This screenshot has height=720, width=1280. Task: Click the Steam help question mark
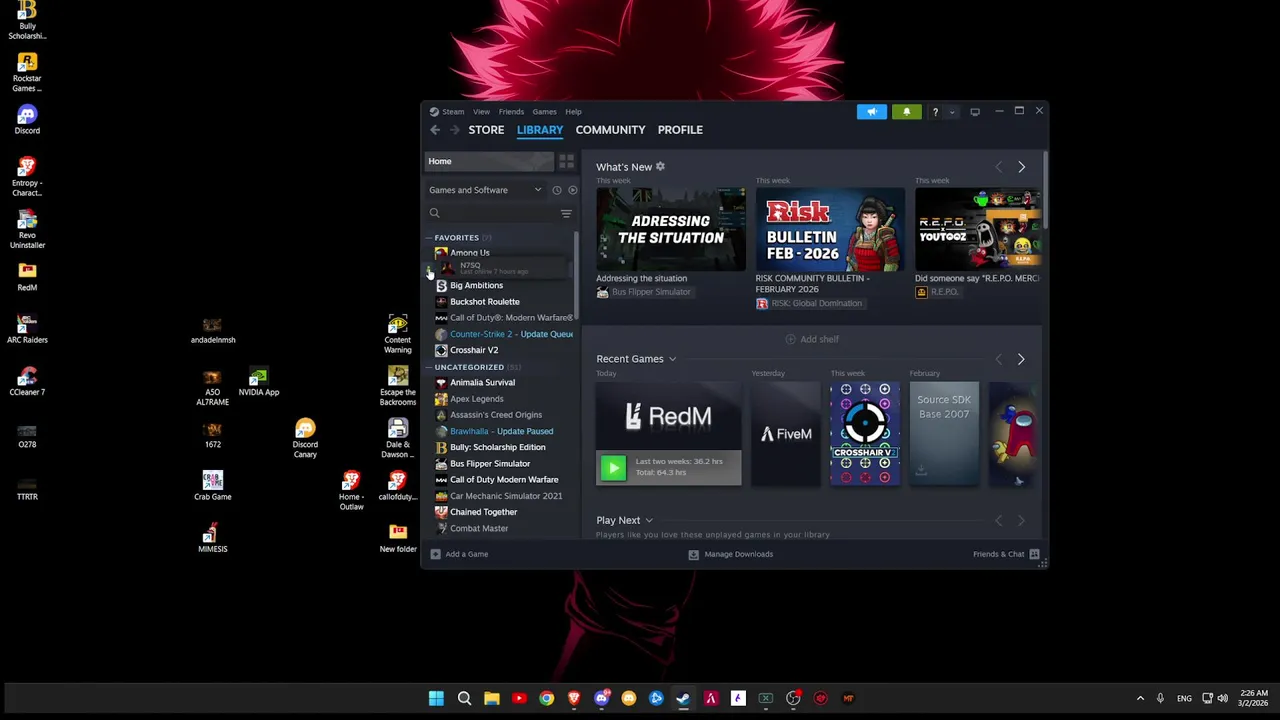click(935, 112)
